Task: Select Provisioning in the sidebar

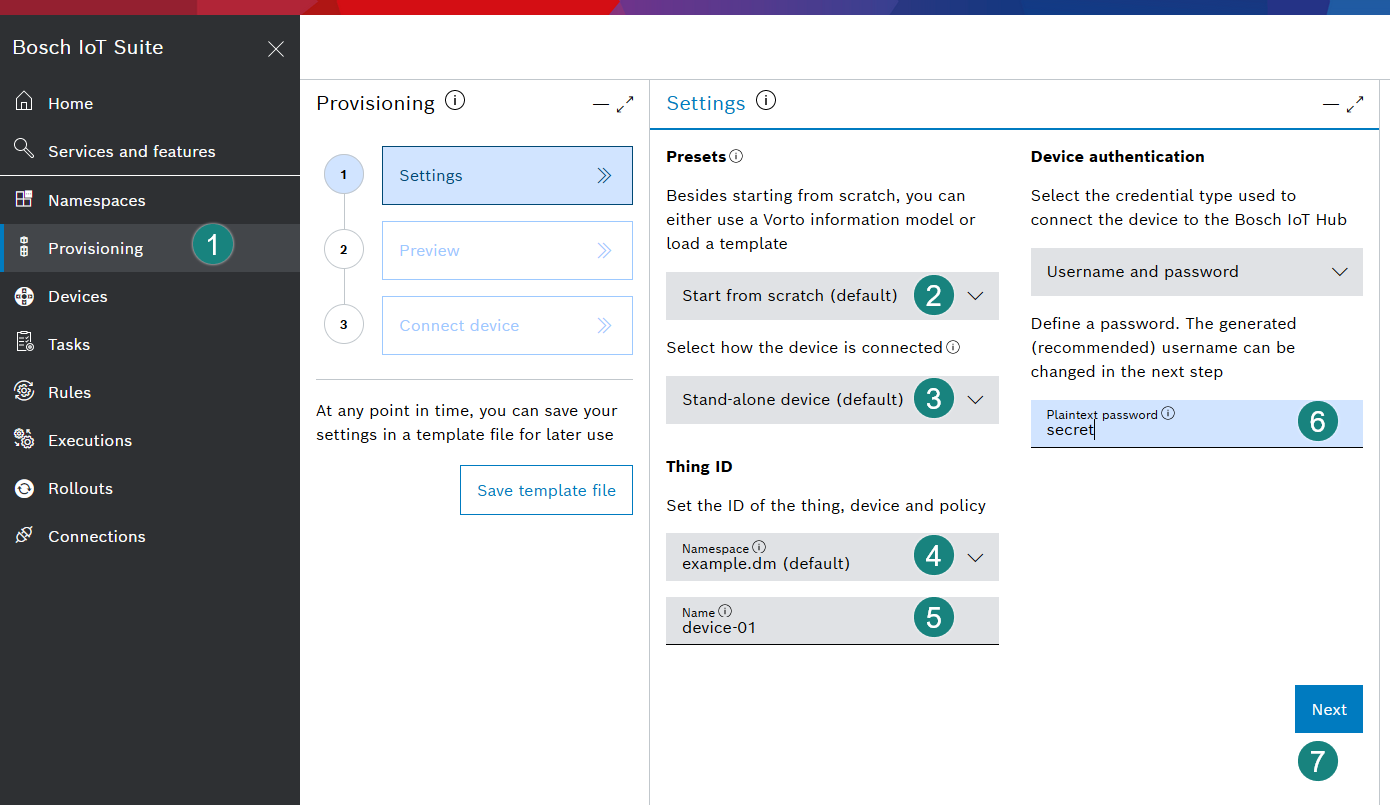Action: coord(150,248)
